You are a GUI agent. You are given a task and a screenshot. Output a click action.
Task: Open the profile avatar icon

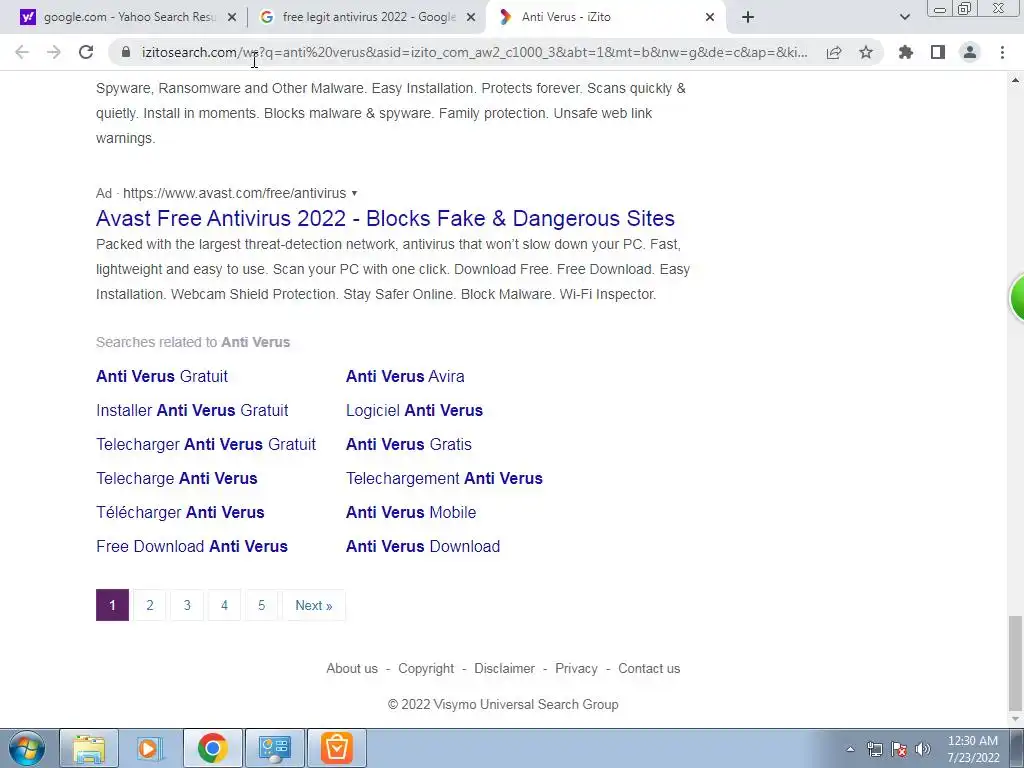[x=970, y=52]
